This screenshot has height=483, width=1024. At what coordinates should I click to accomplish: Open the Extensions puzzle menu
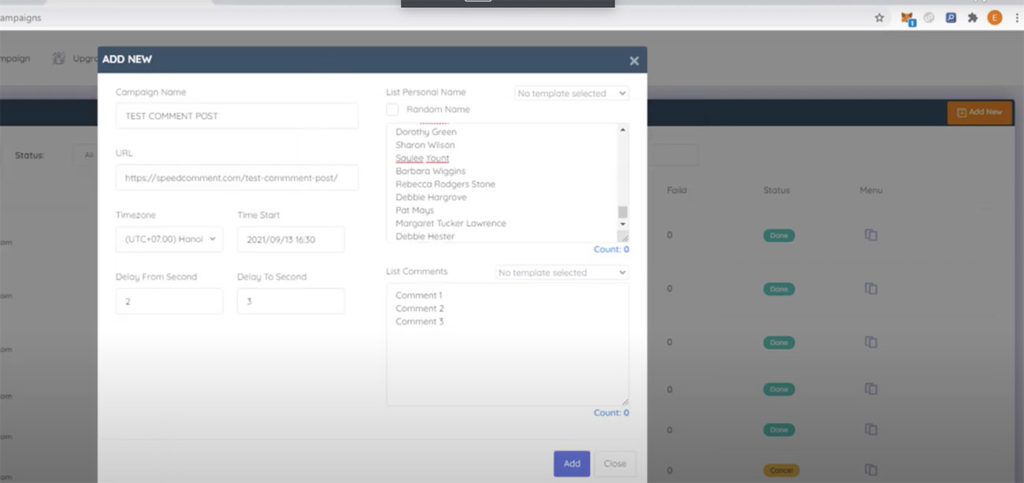pyautogui.click(x=972, y=18)
